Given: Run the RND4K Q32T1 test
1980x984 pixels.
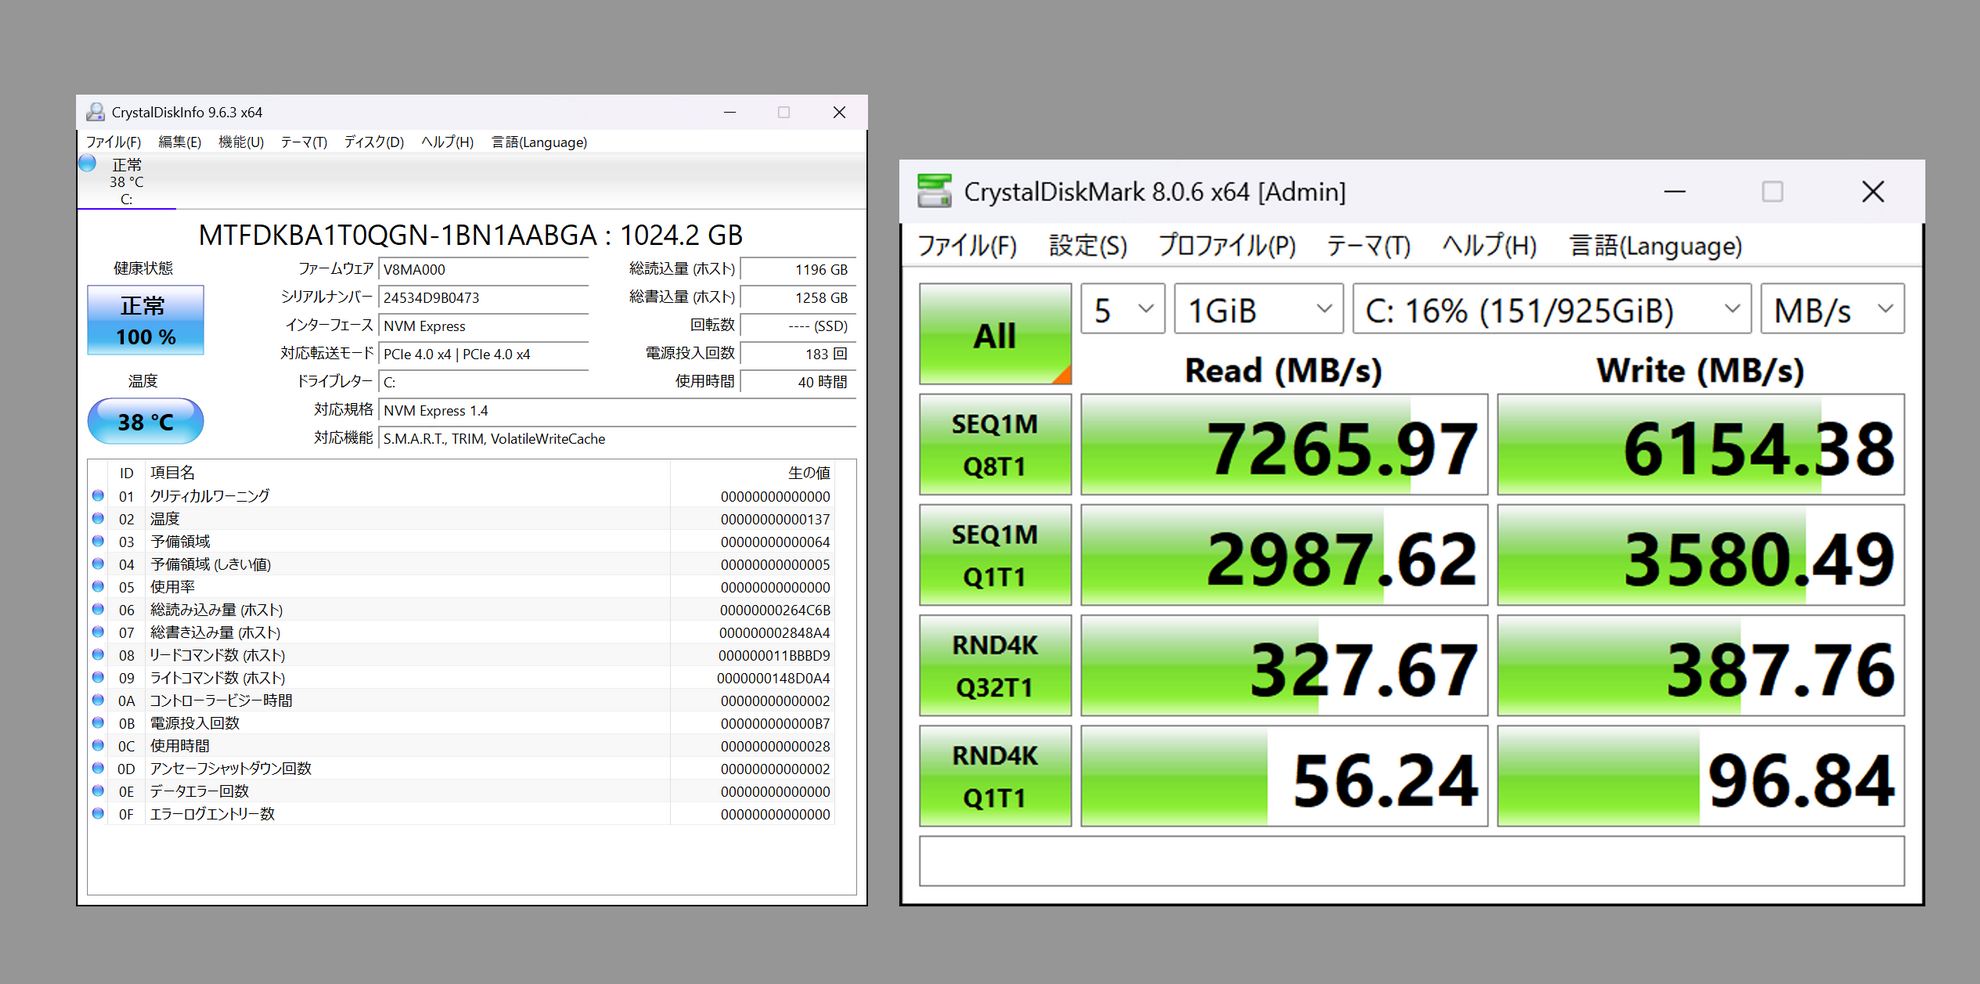Looking at the screenshot, I should [995, 665].
